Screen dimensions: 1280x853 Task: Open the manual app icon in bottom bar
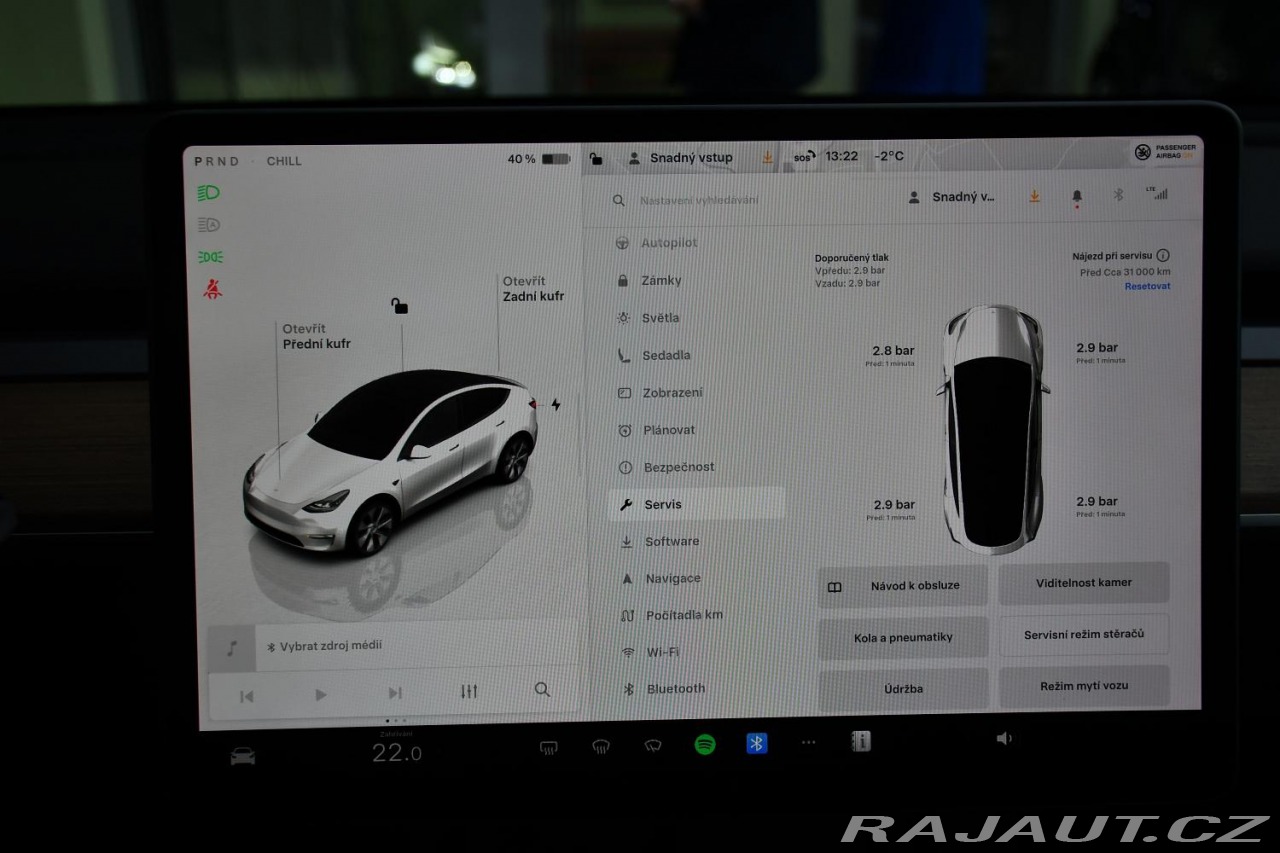(861, 741)
